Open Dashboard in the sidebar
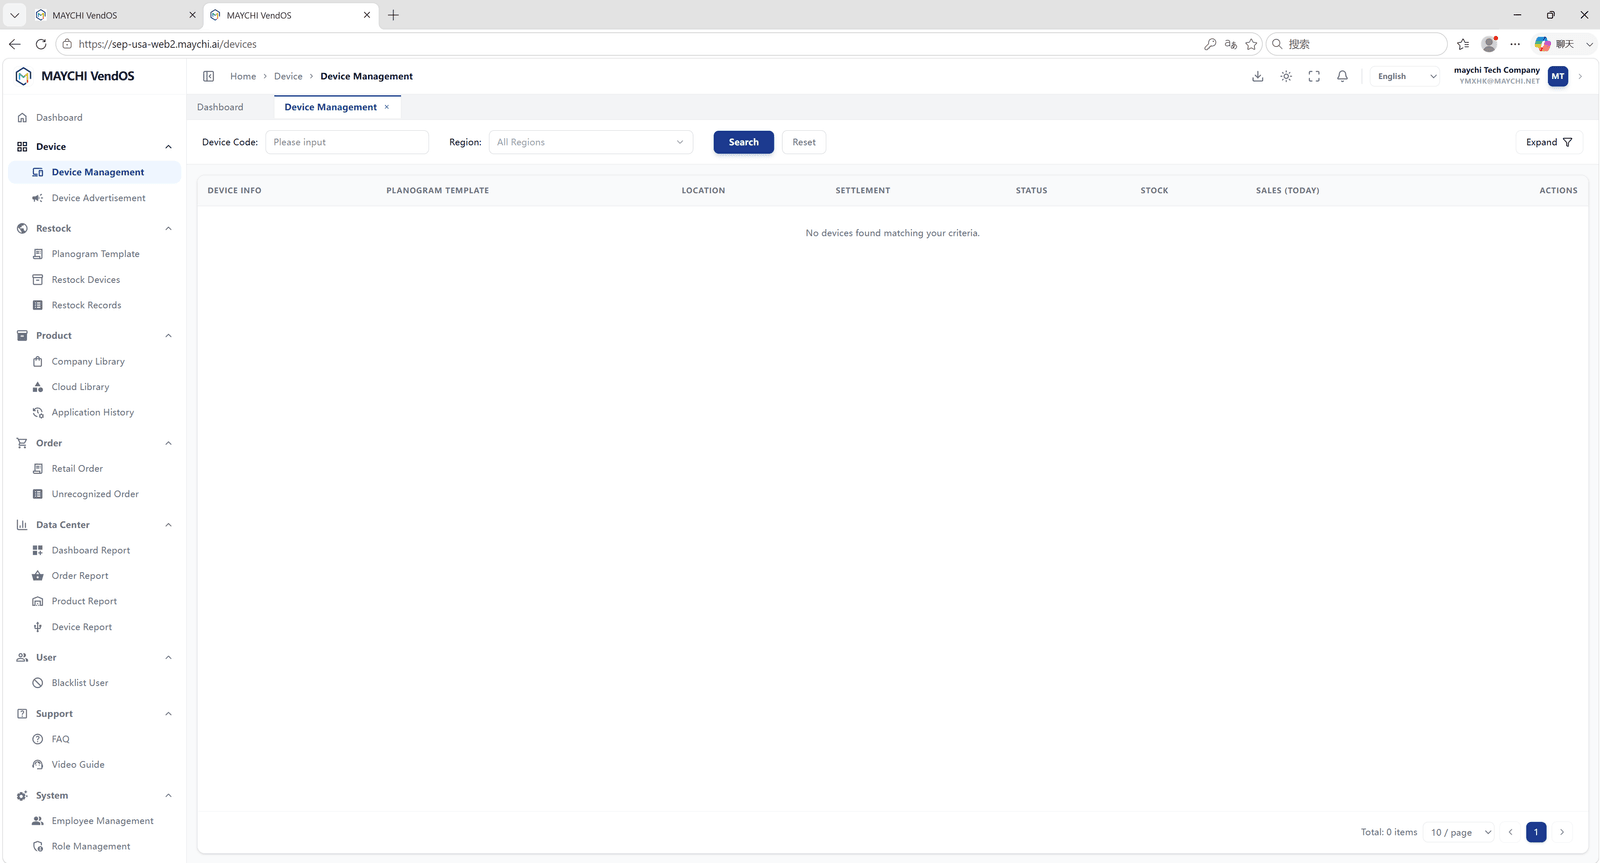Viewport: 1600px width, 863px height. click(94, 118)
